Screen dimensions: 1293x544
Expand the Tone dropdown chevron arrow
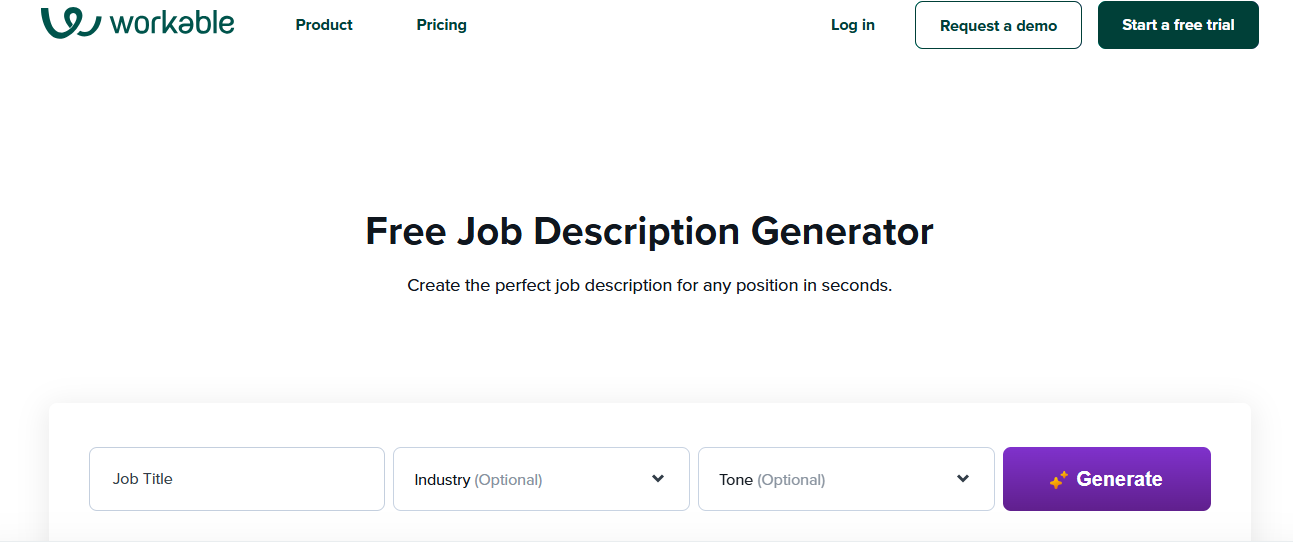pyautogui.click(x=963, y=479)
